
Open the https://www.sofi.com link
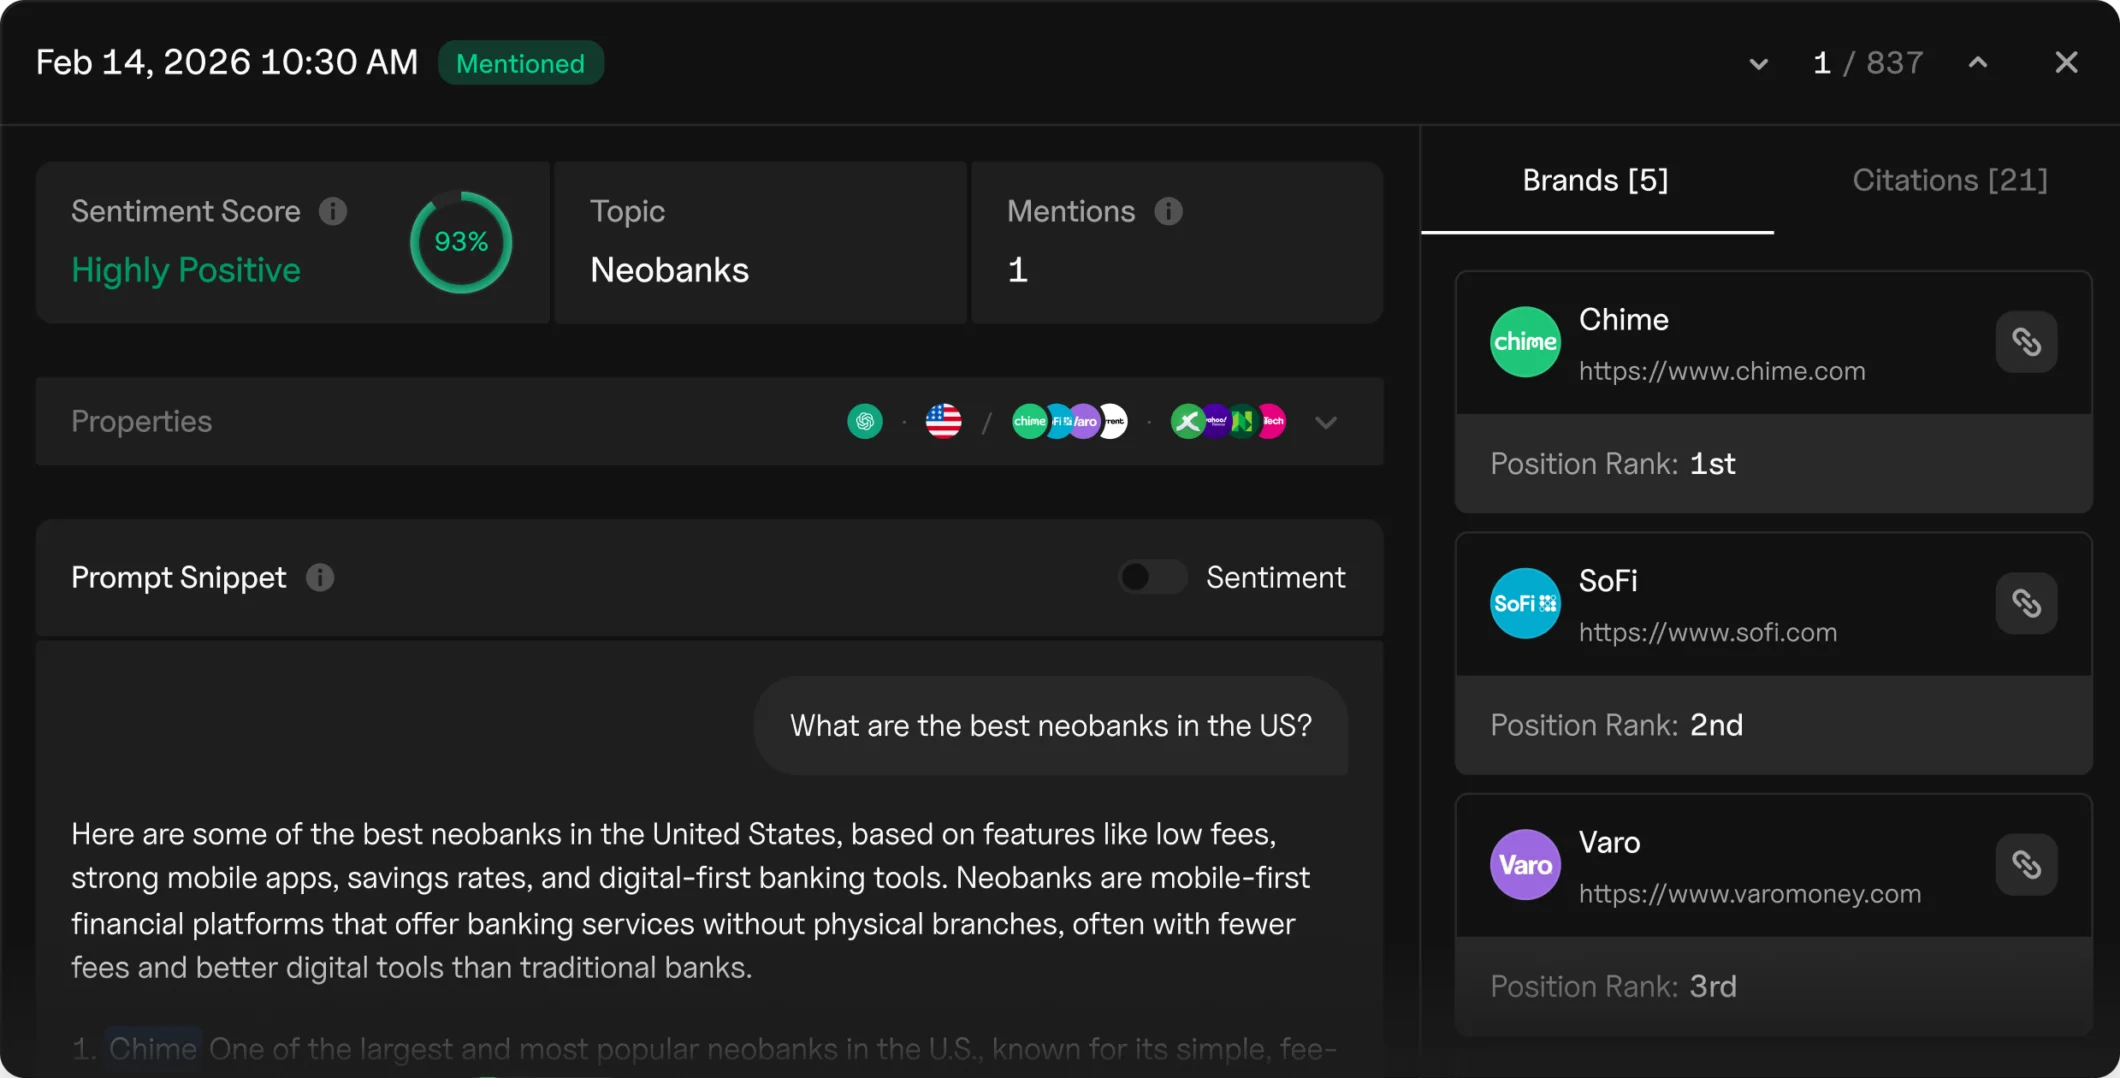coord(1707,632)
